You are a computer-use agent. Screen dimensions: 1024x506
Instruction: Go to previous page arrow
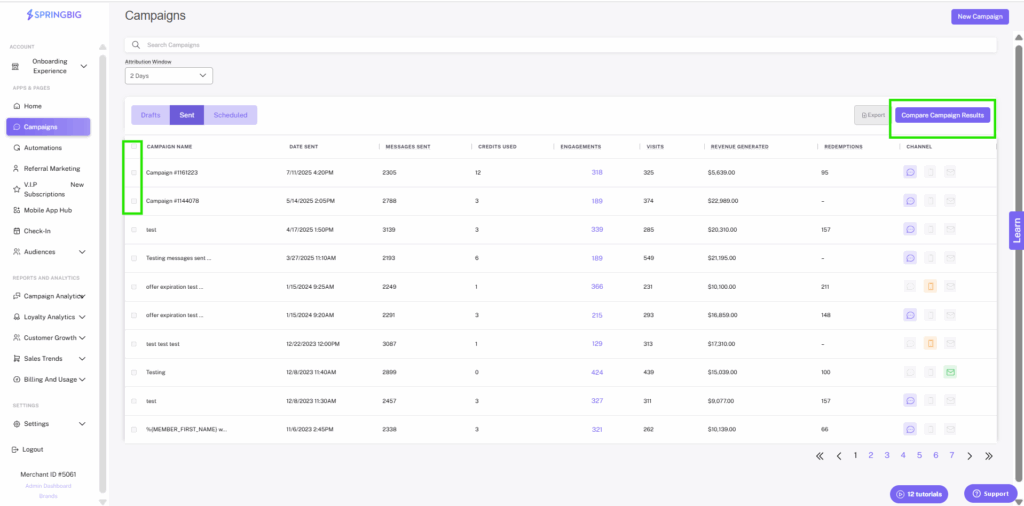tap(839, 456)
